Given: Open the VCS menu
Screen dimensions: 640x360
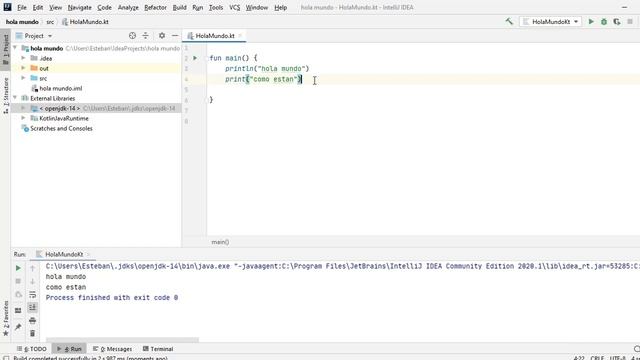Looking at the screenshot, I should point(234,7).
